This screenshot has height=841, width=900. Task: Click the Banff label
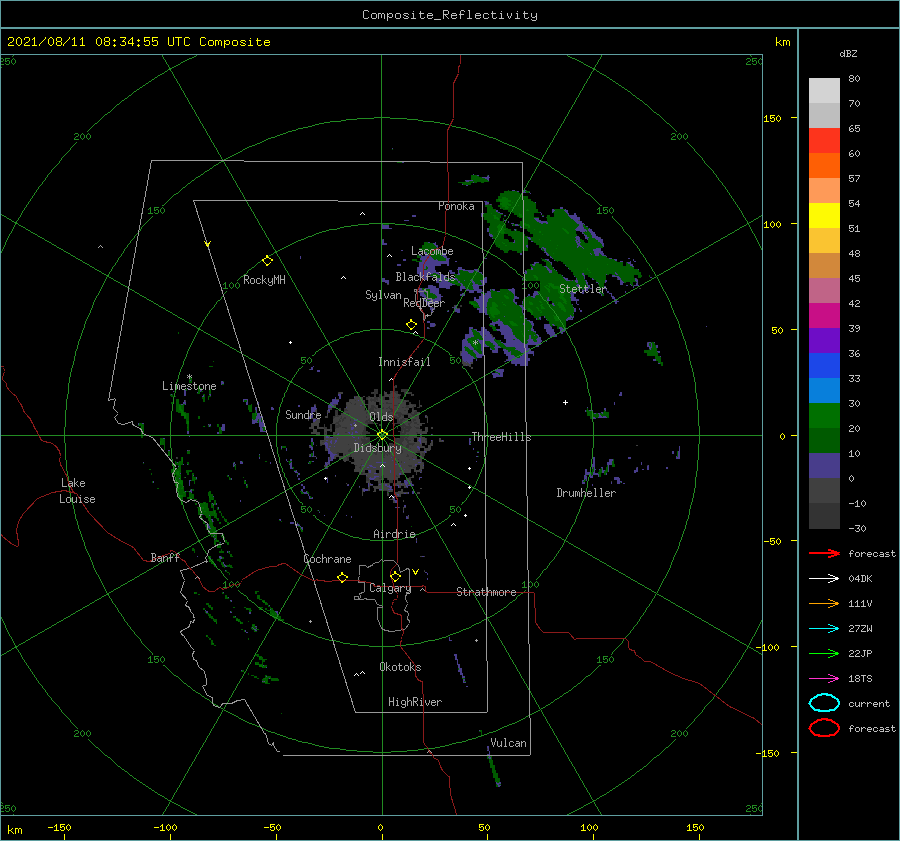[165, 557]
